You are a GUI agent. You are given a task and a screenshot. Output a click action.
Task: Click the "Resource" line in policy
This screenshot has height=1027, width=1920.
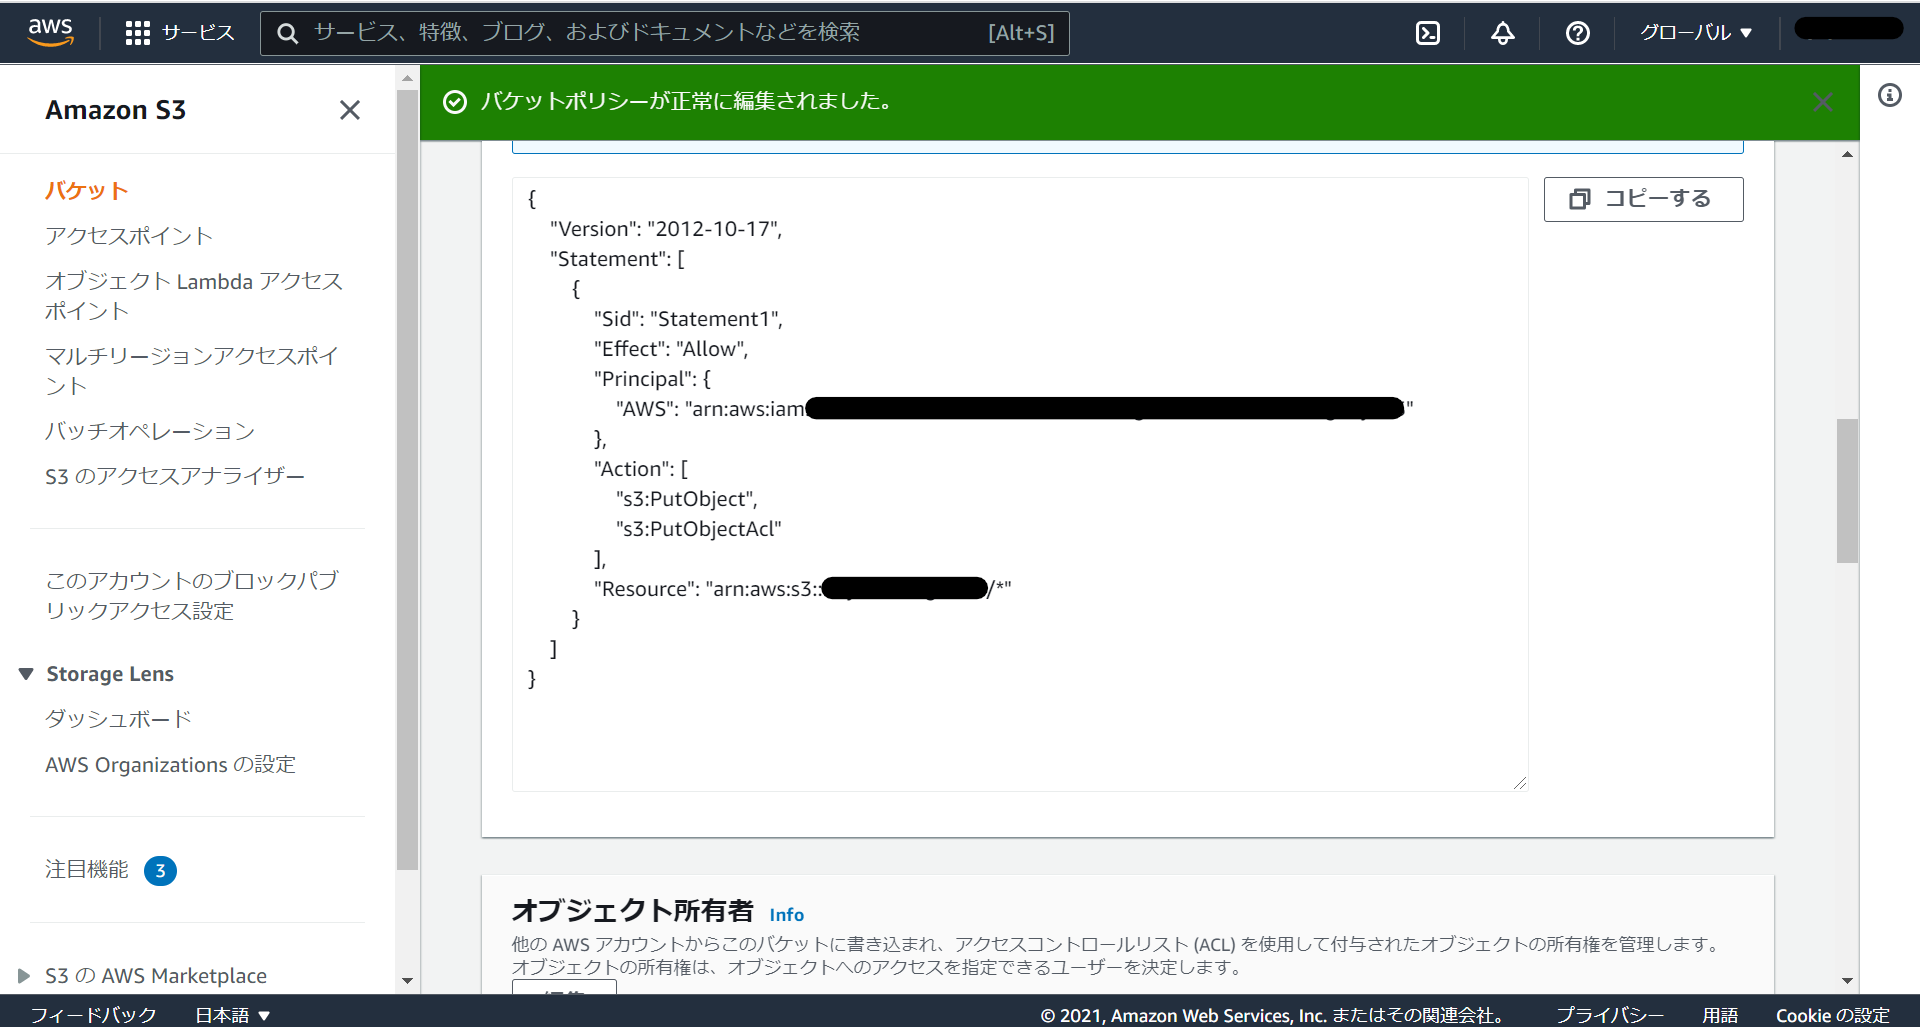point(803,589)
